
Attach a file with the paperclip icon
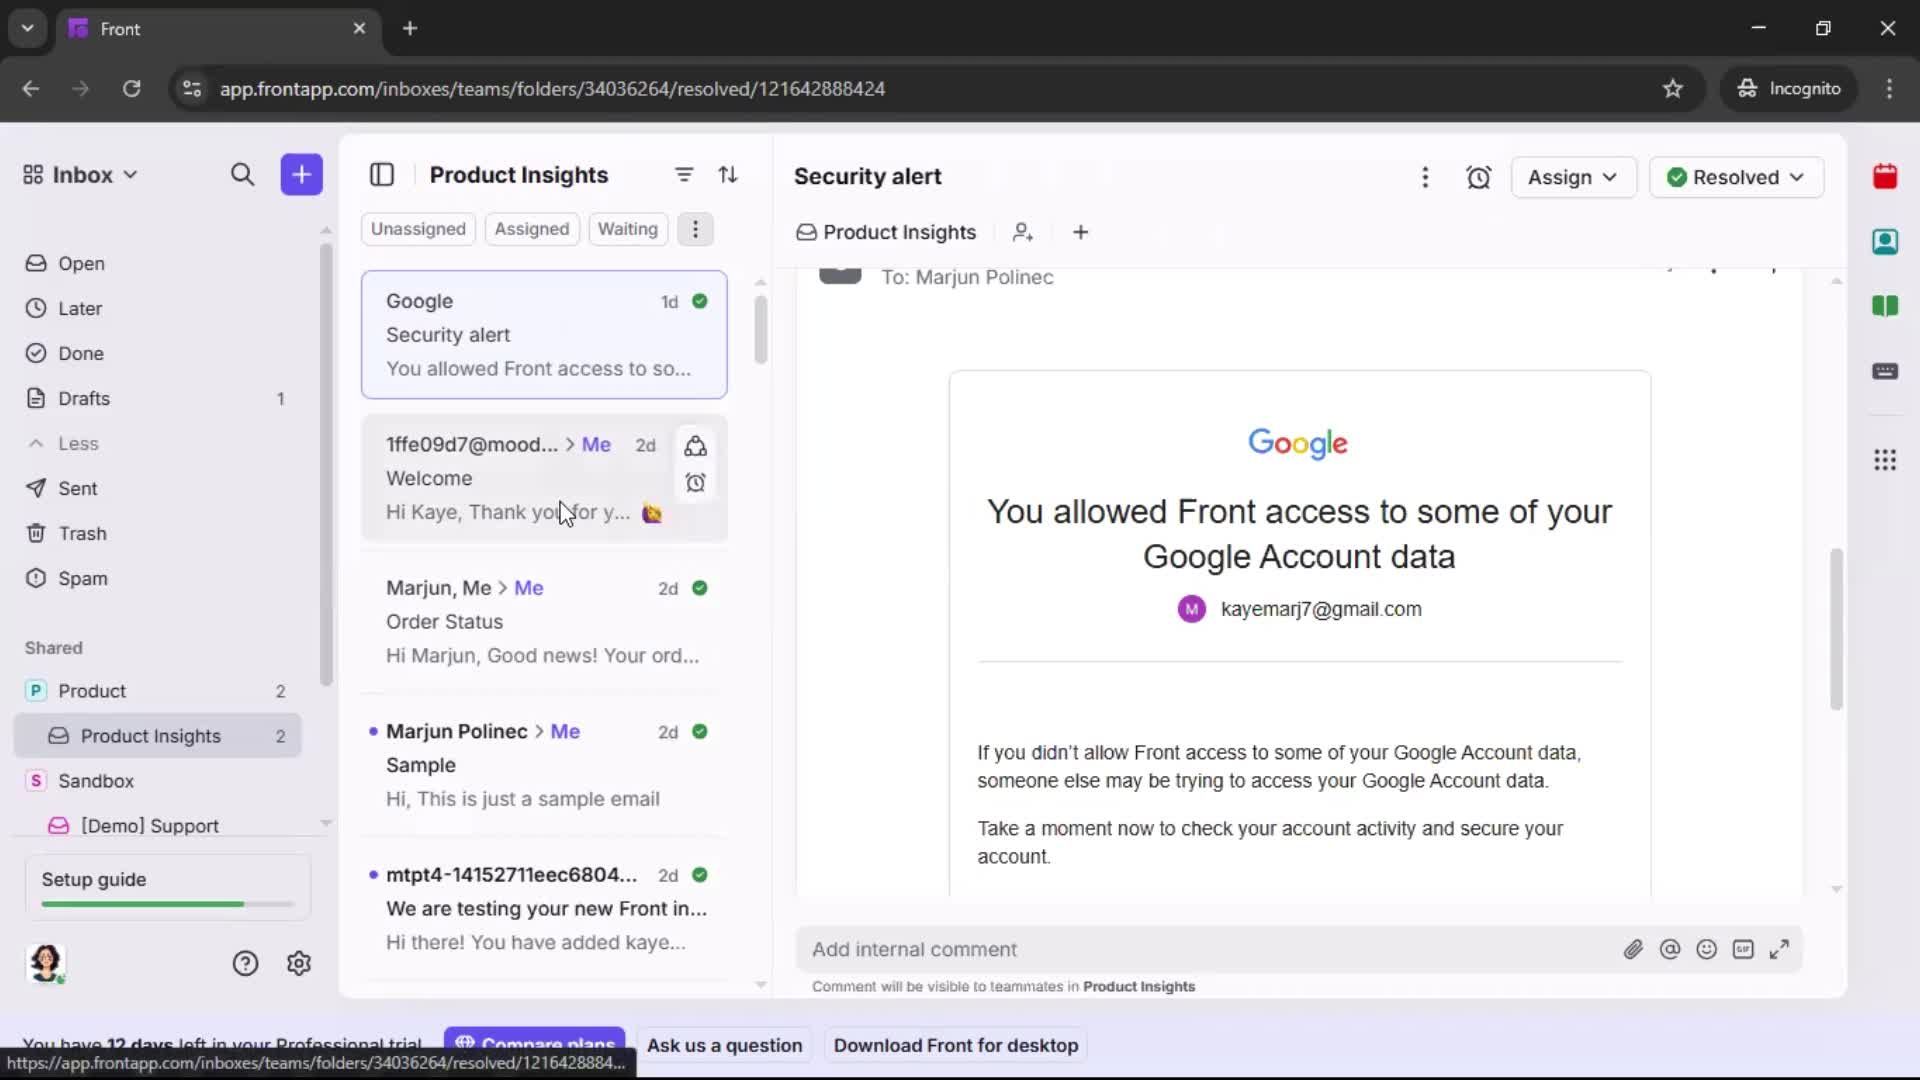[x=1633, y=949]
